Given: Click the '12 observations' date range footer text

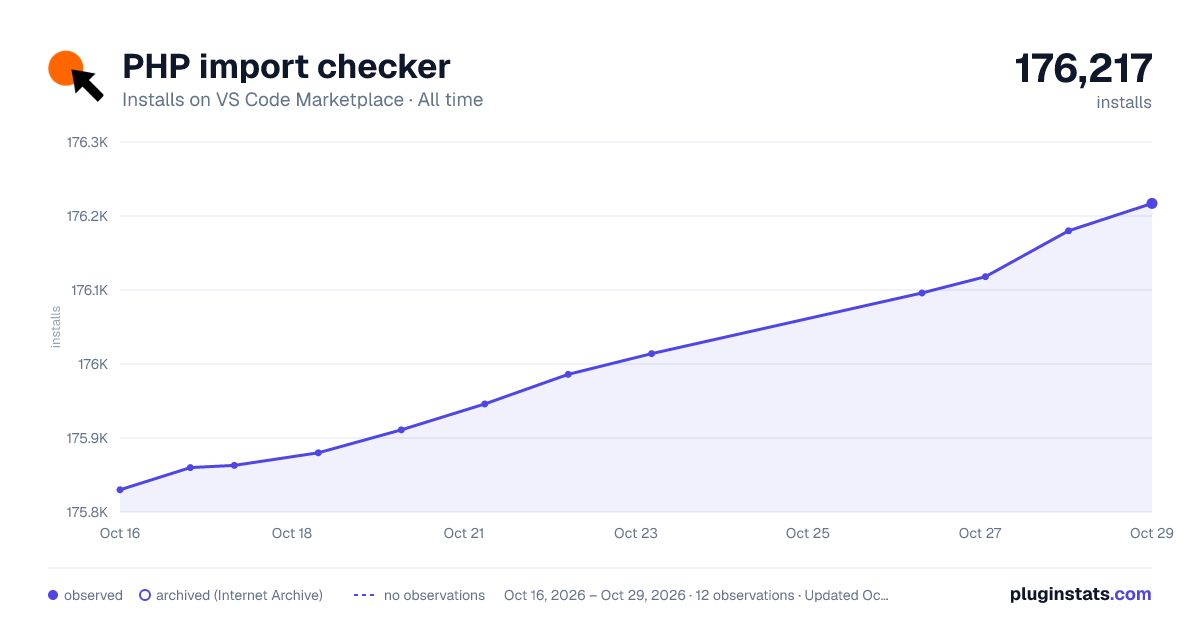Looking at the screenshot, I should click(696, 595).
